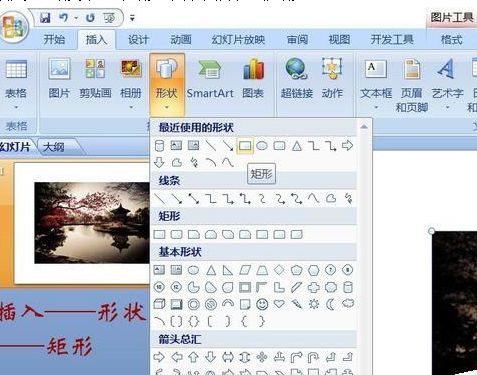Image resolution: width=477 pixels, height=375 pixels.
Task: Switch to the 大纲 outline tab
Action: (x=54, y=147)
